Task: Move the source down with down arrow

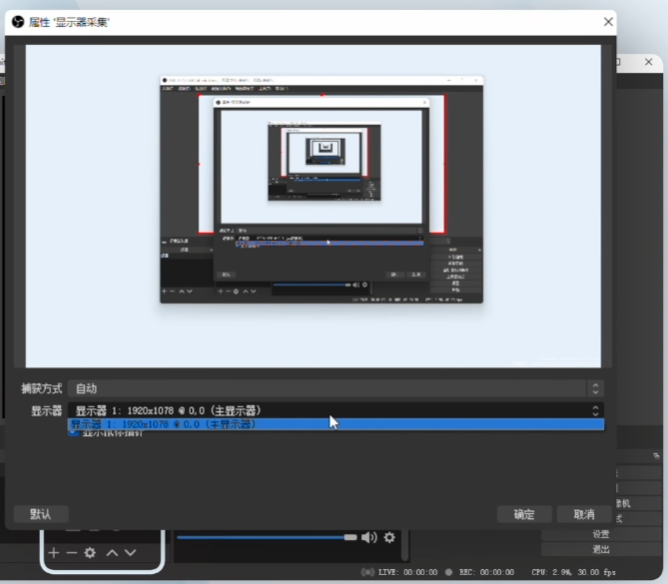Action: coord(130,552)
